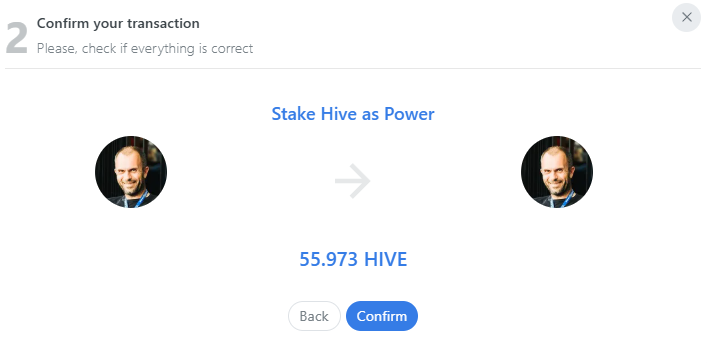Image resolution: width=707 pixels, height=363 pixels.
Task: Return to step one via Back
Action: click(314, 316)
